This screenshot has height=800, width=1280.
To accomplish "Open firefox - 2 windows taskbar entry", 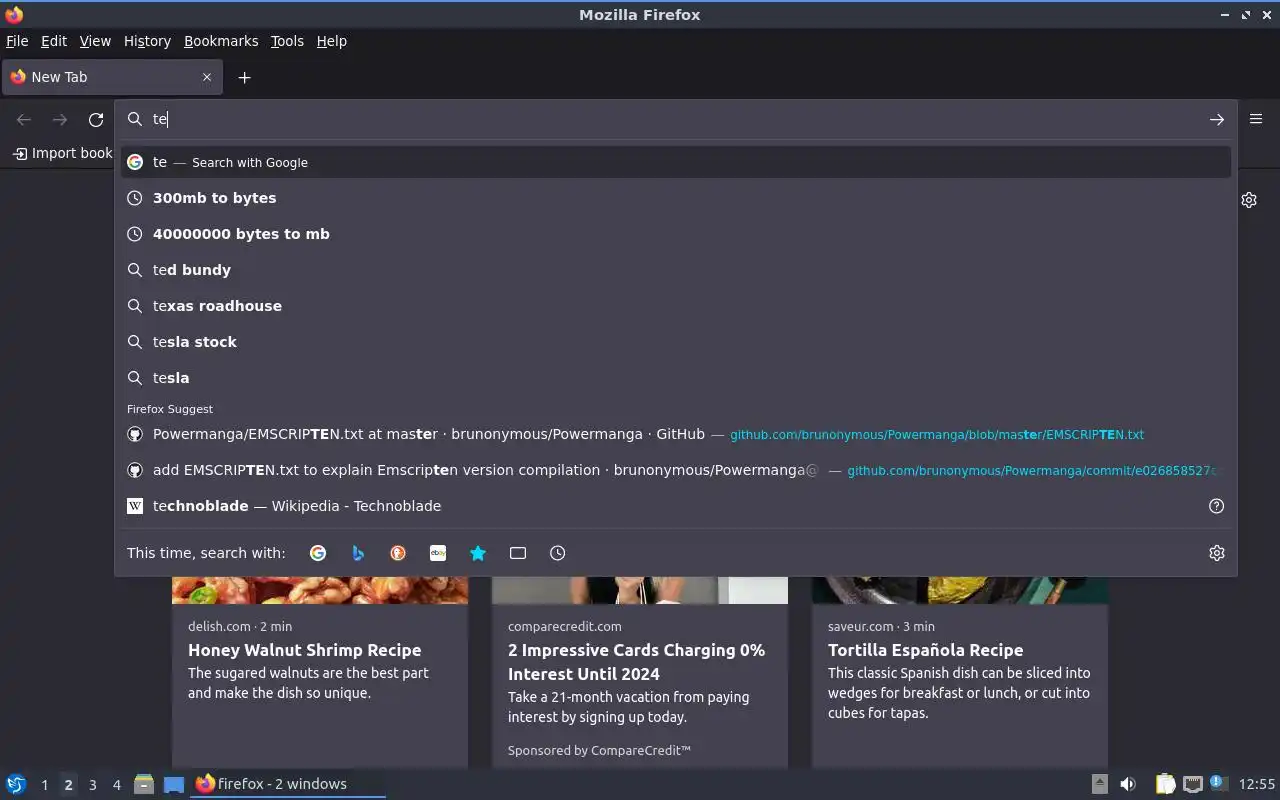I will [x=288, y=784].
